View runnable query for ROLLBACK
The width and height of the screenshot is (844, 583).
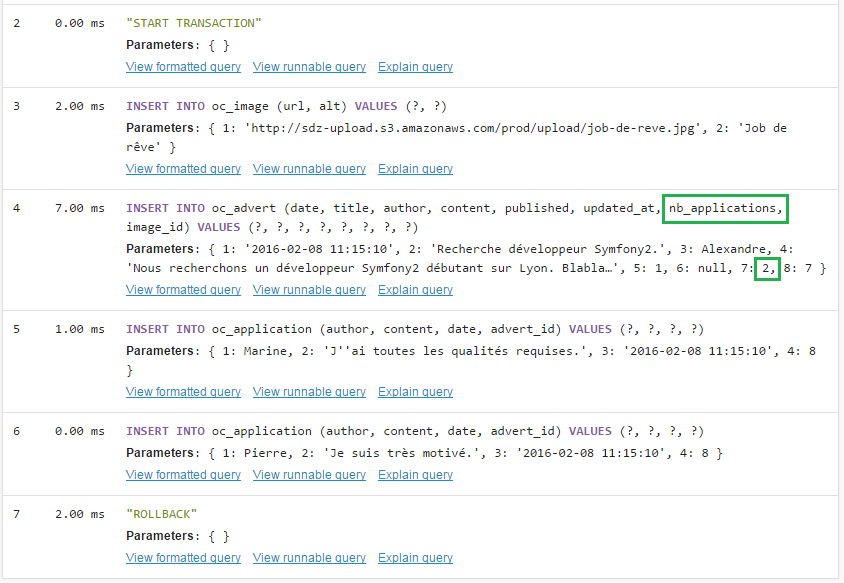309,558
